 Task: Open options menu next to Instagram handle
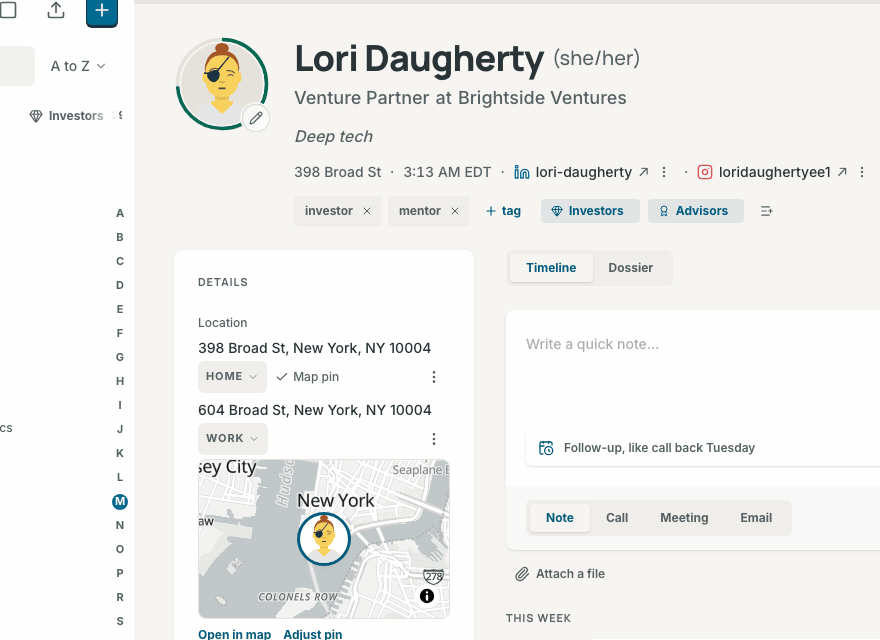pos(862,172)
